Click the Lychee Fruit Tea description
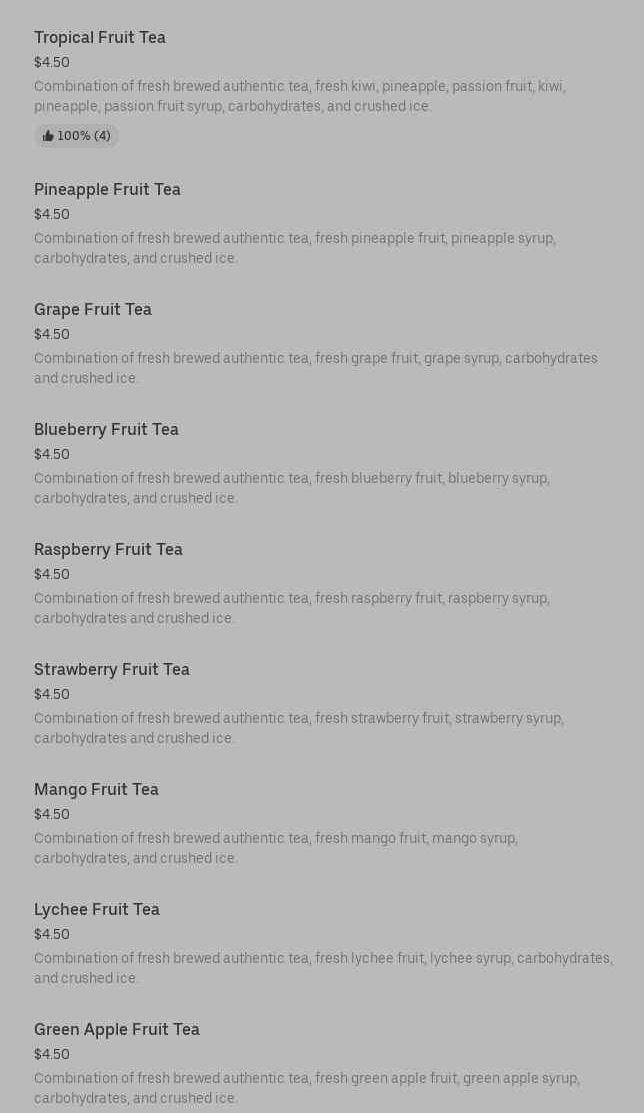The height and width of the screenshot is (1113, 644). (322, 968)
